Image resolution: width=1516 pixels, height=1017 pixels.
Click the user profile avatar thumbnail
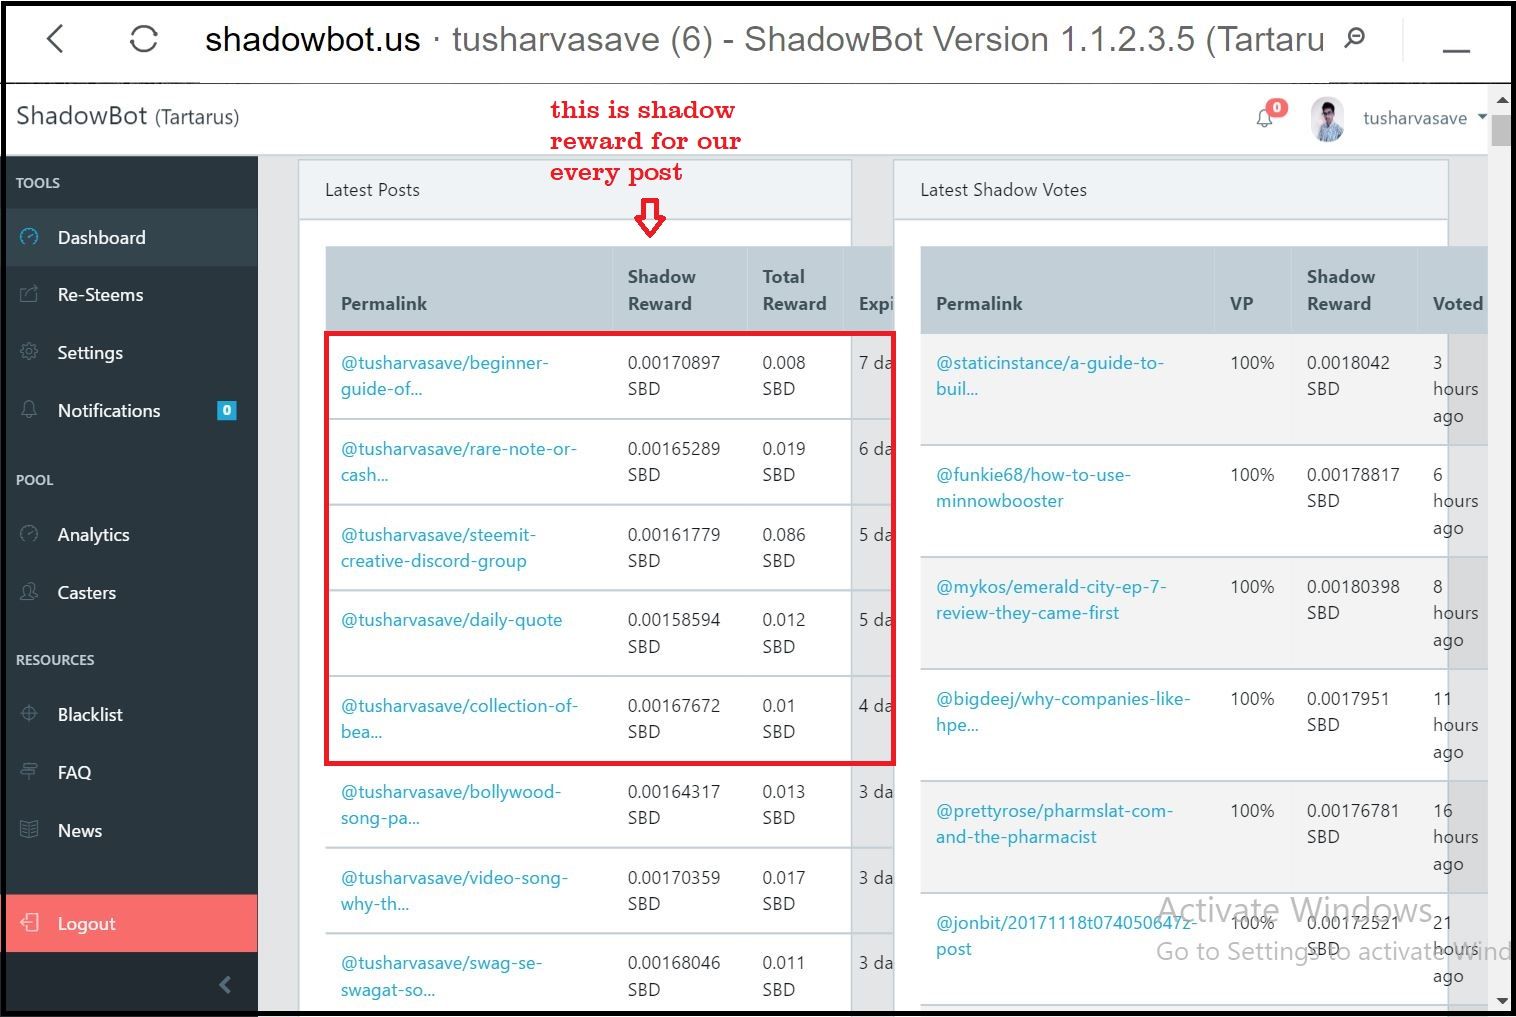coord(1326,117)
